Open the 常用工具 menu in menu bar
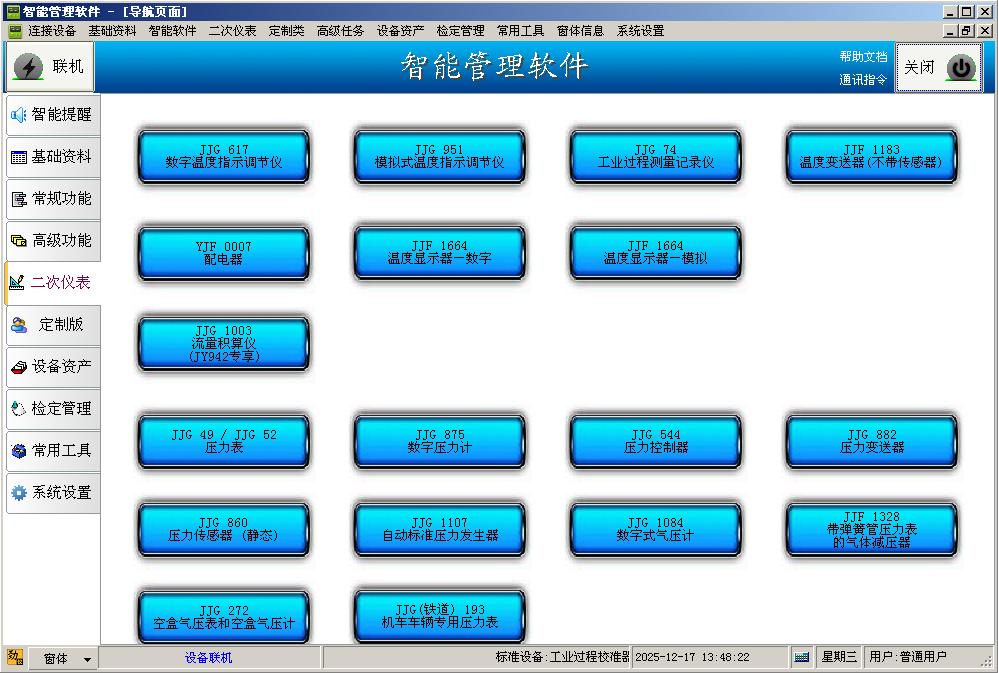The height and width of the screenshot is (673, 998). coord(520,31)
